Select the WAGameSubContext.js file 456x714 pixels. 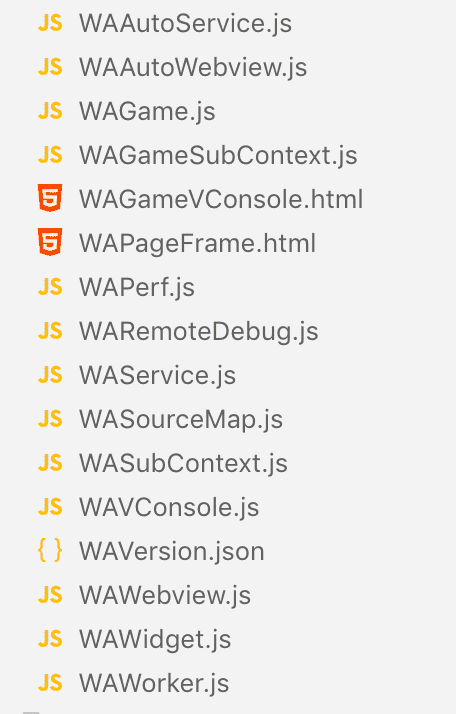[x=218, y=155]
